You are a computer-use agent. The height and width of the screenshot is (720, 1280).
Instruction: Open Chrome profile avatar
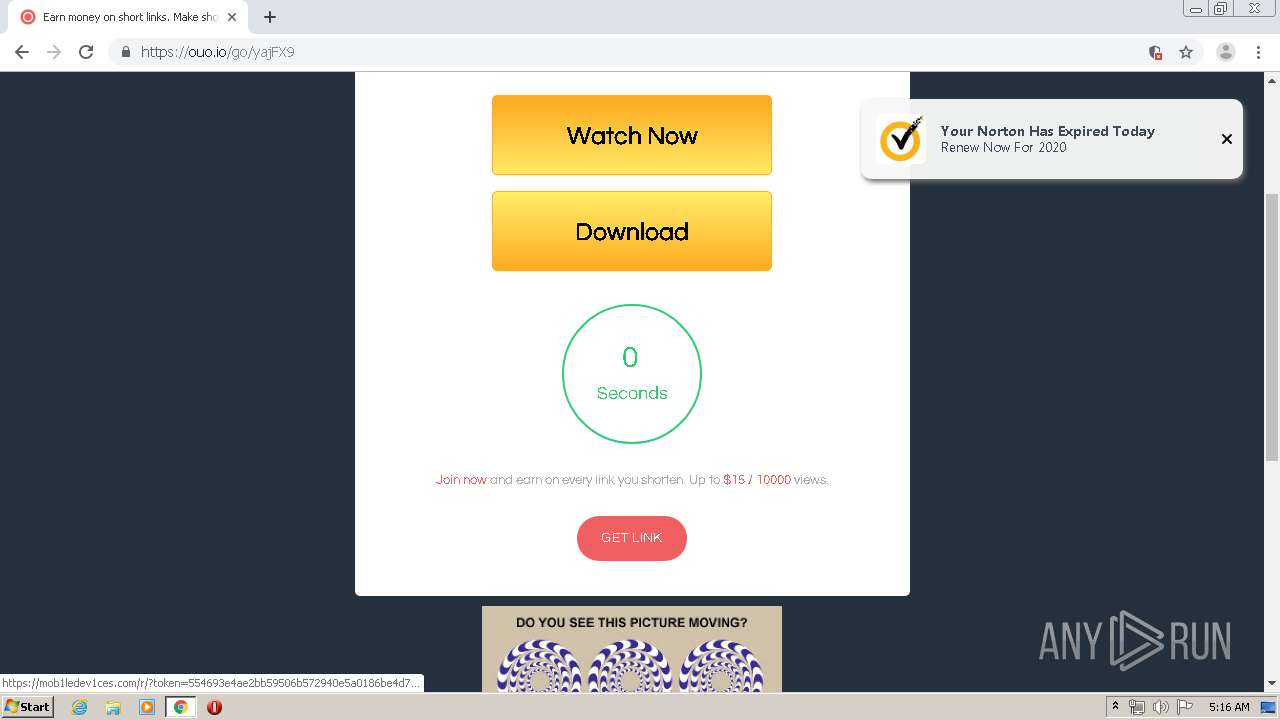[1226, 52]
